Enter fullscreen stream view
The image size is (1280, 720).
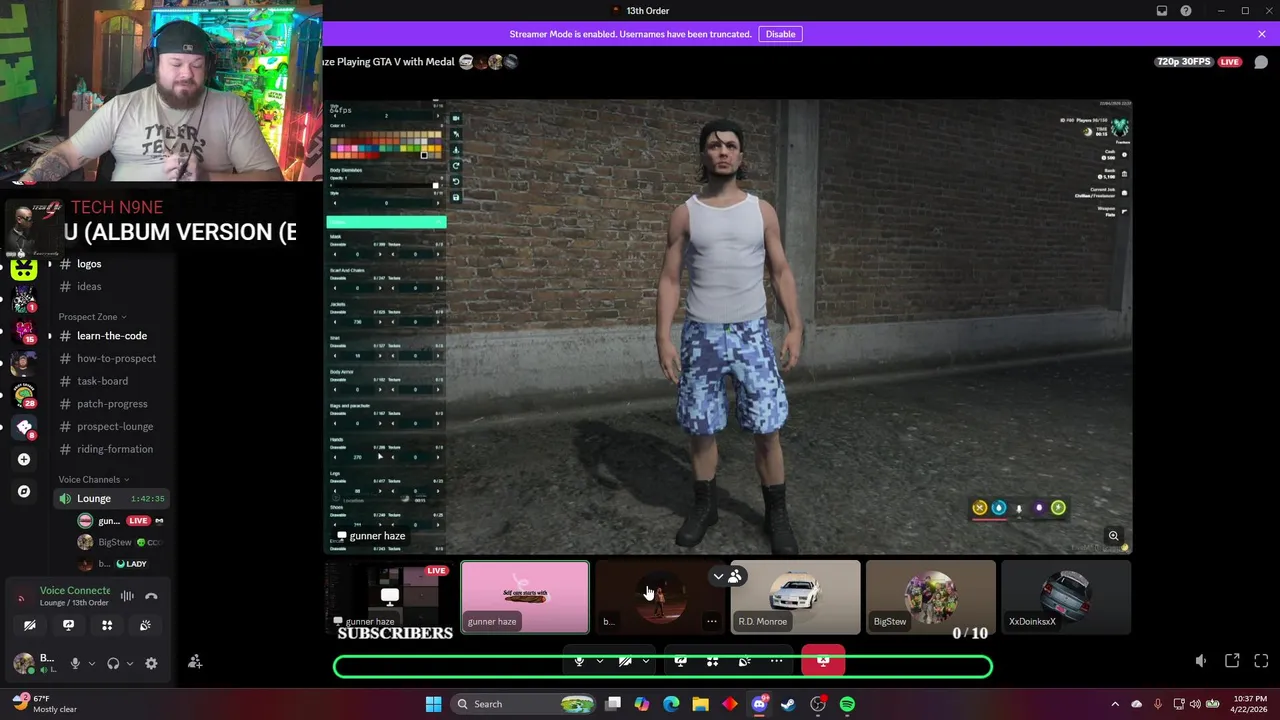1261,661
